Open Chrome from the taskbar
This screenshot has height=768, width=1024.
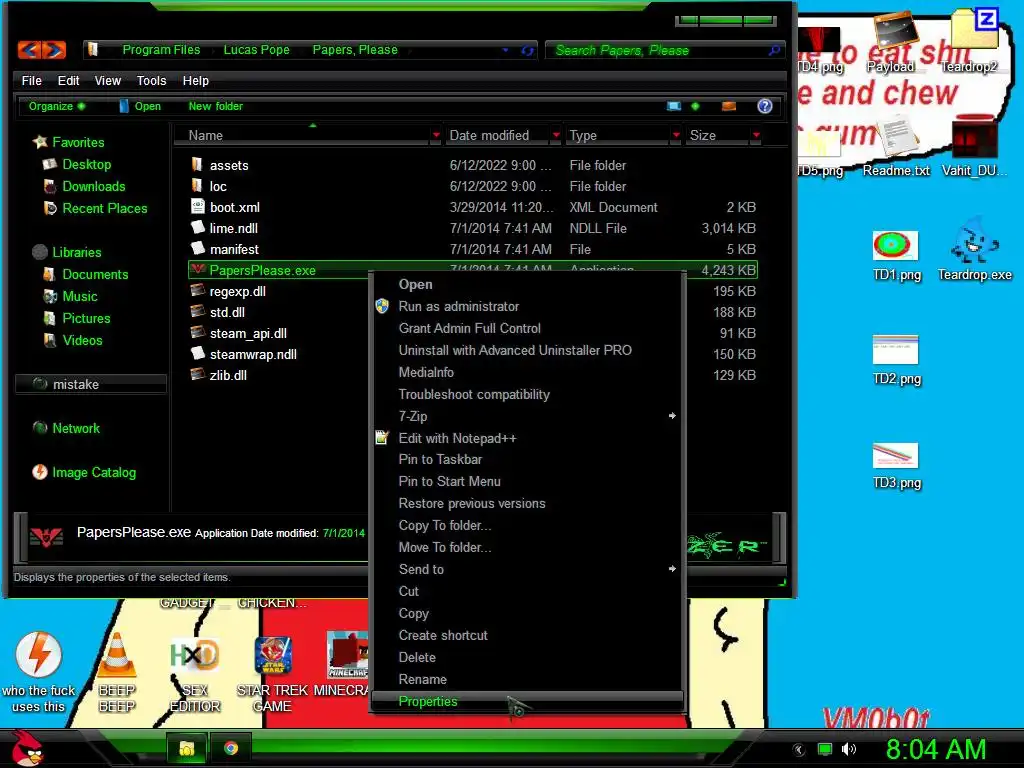click(x=231, y=748)
